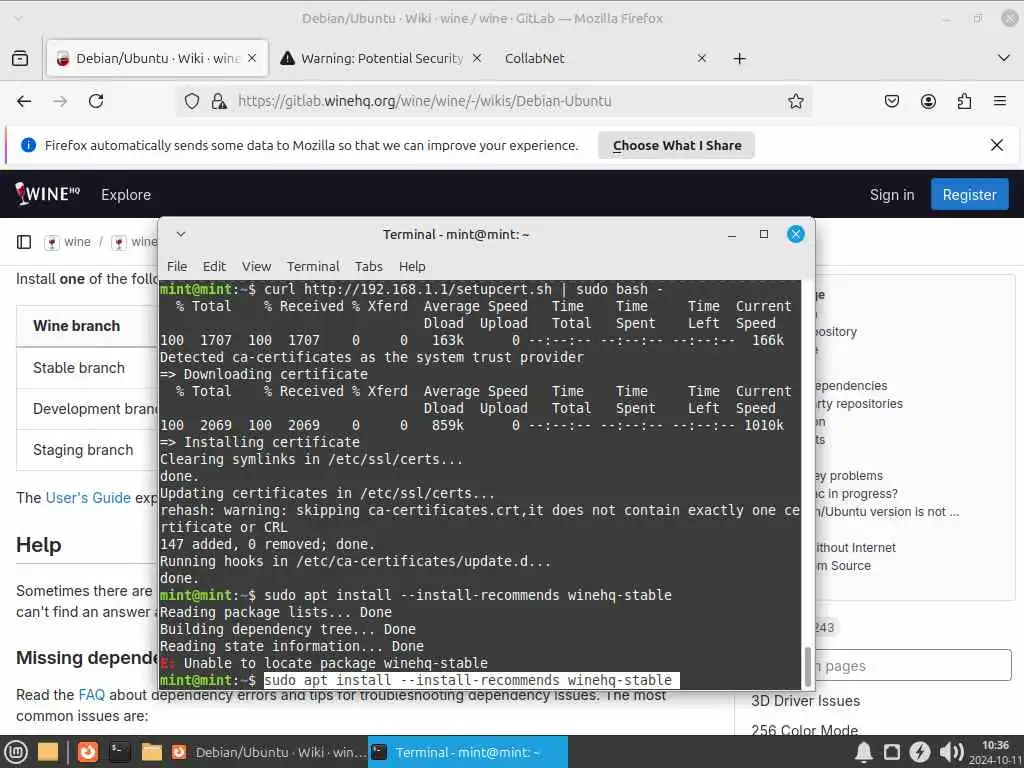The image size is (1024, 768).
Task: Click the taskbar clock
Action: click(x=995, y=752)
